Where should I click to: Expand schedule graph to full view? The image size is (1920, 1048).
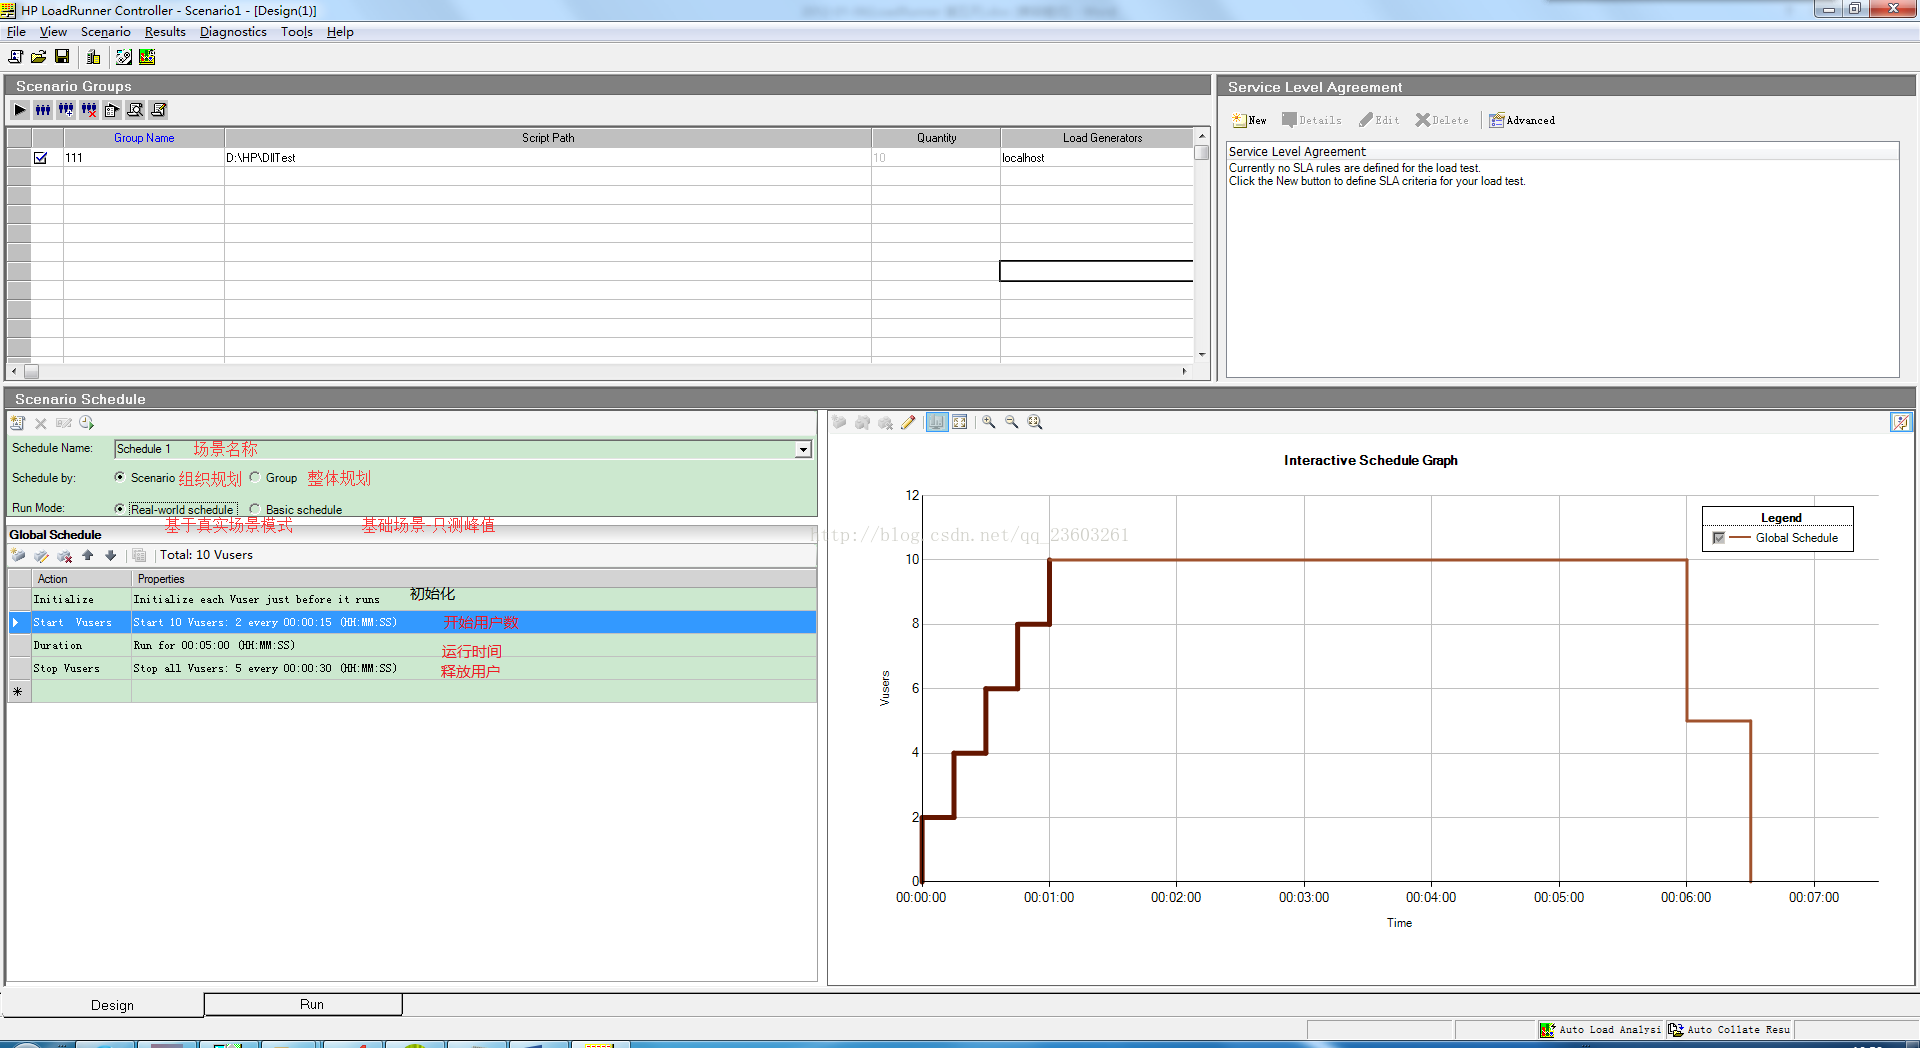coord(960,422)
